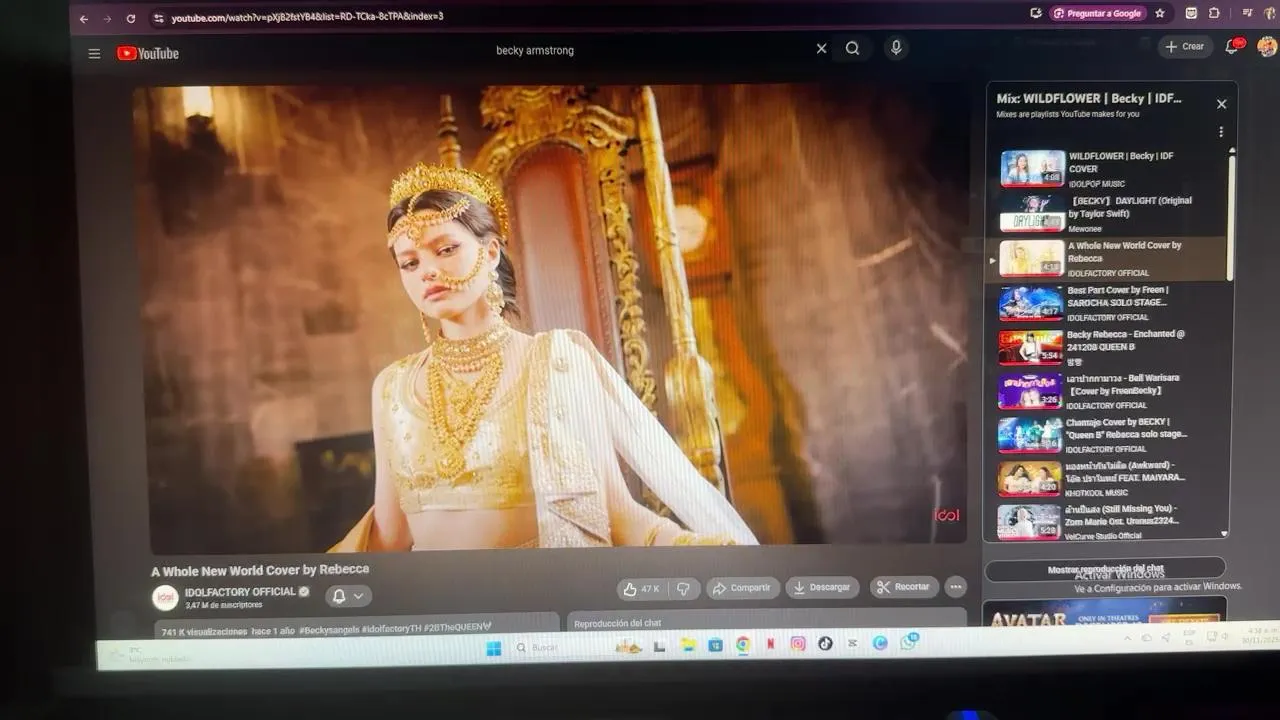The height and width of the screenshot is (720, 1280).
Task: Go back with the browser back arrow
Action: click(x=84, y=19)
